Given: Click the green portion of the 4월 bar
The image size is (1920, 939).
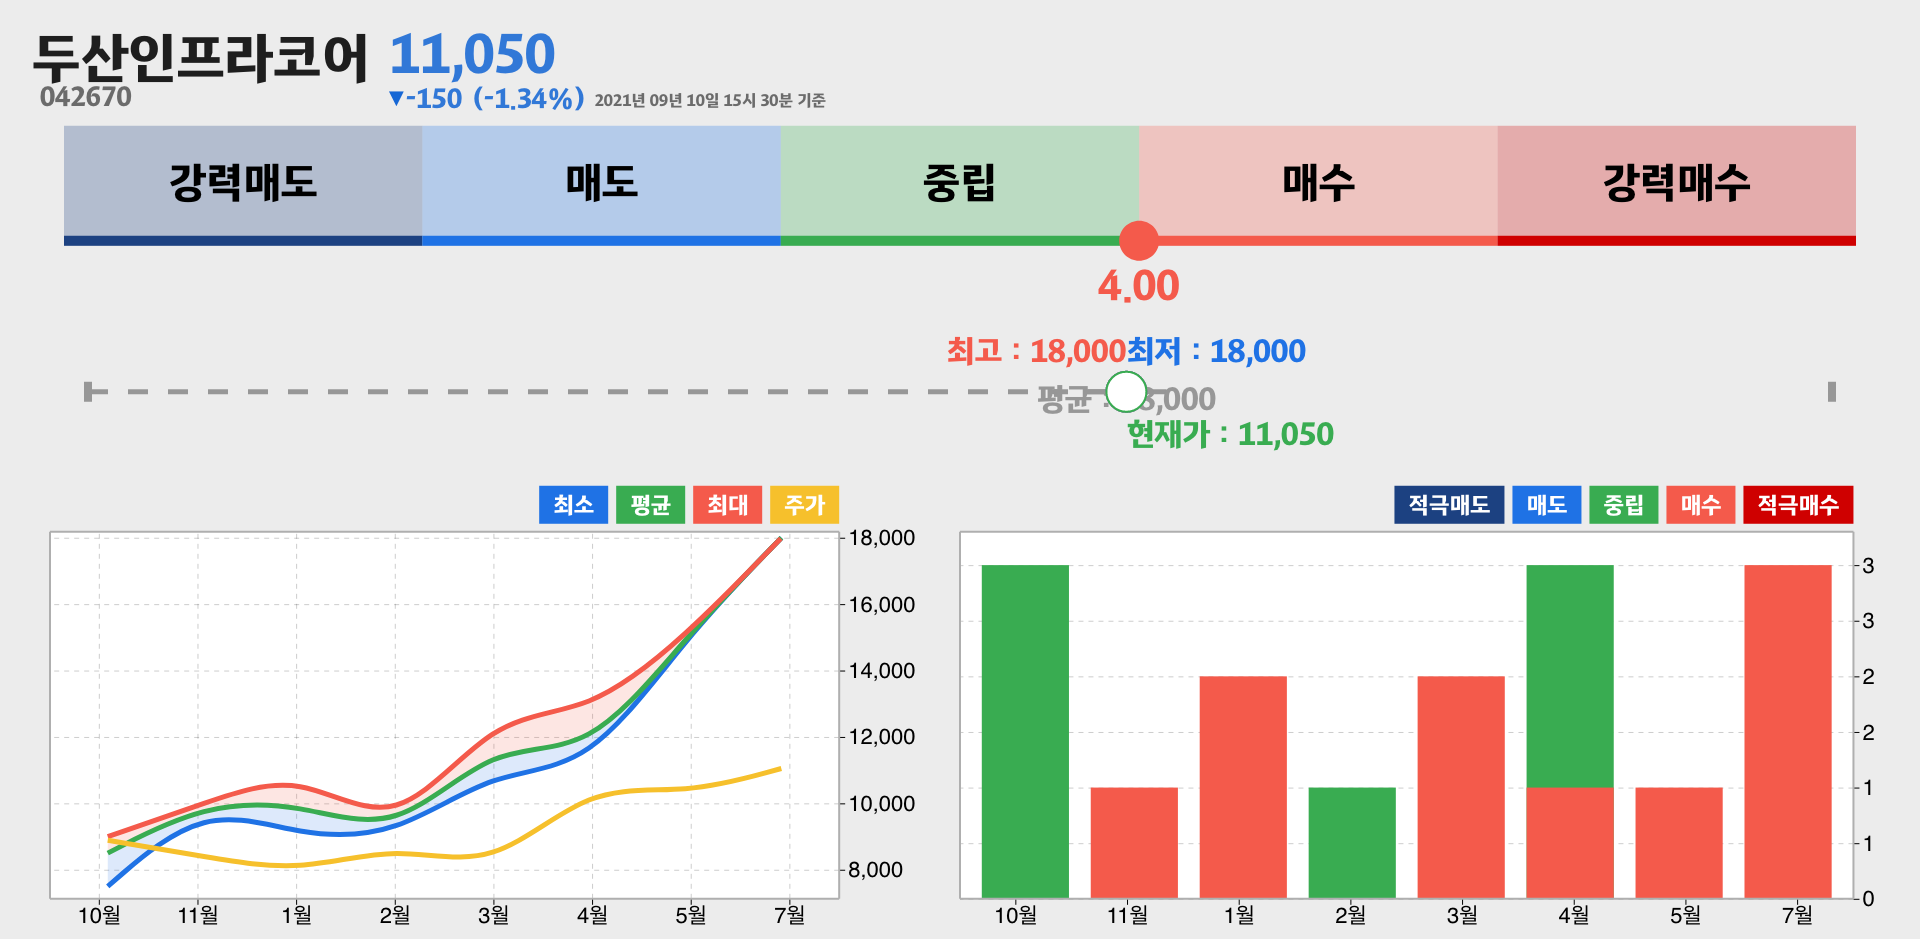Looking at the screenshot, I should tap(1570, 676).
